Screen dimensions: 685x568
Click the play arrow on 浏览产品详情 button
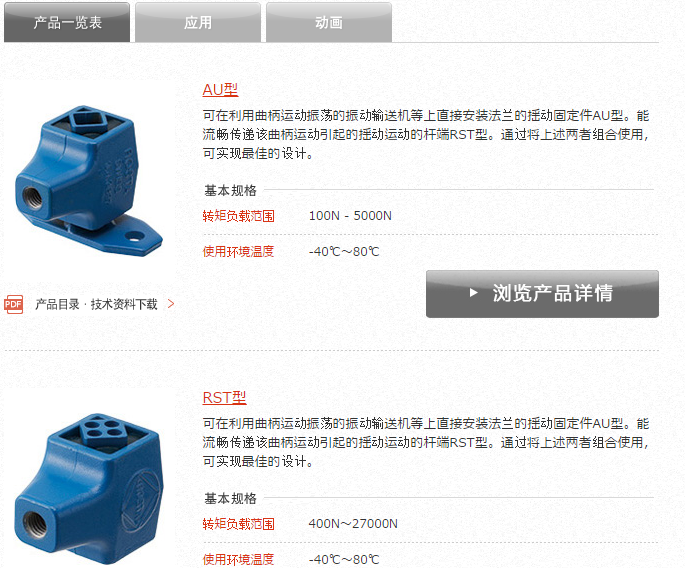[473, 293]
